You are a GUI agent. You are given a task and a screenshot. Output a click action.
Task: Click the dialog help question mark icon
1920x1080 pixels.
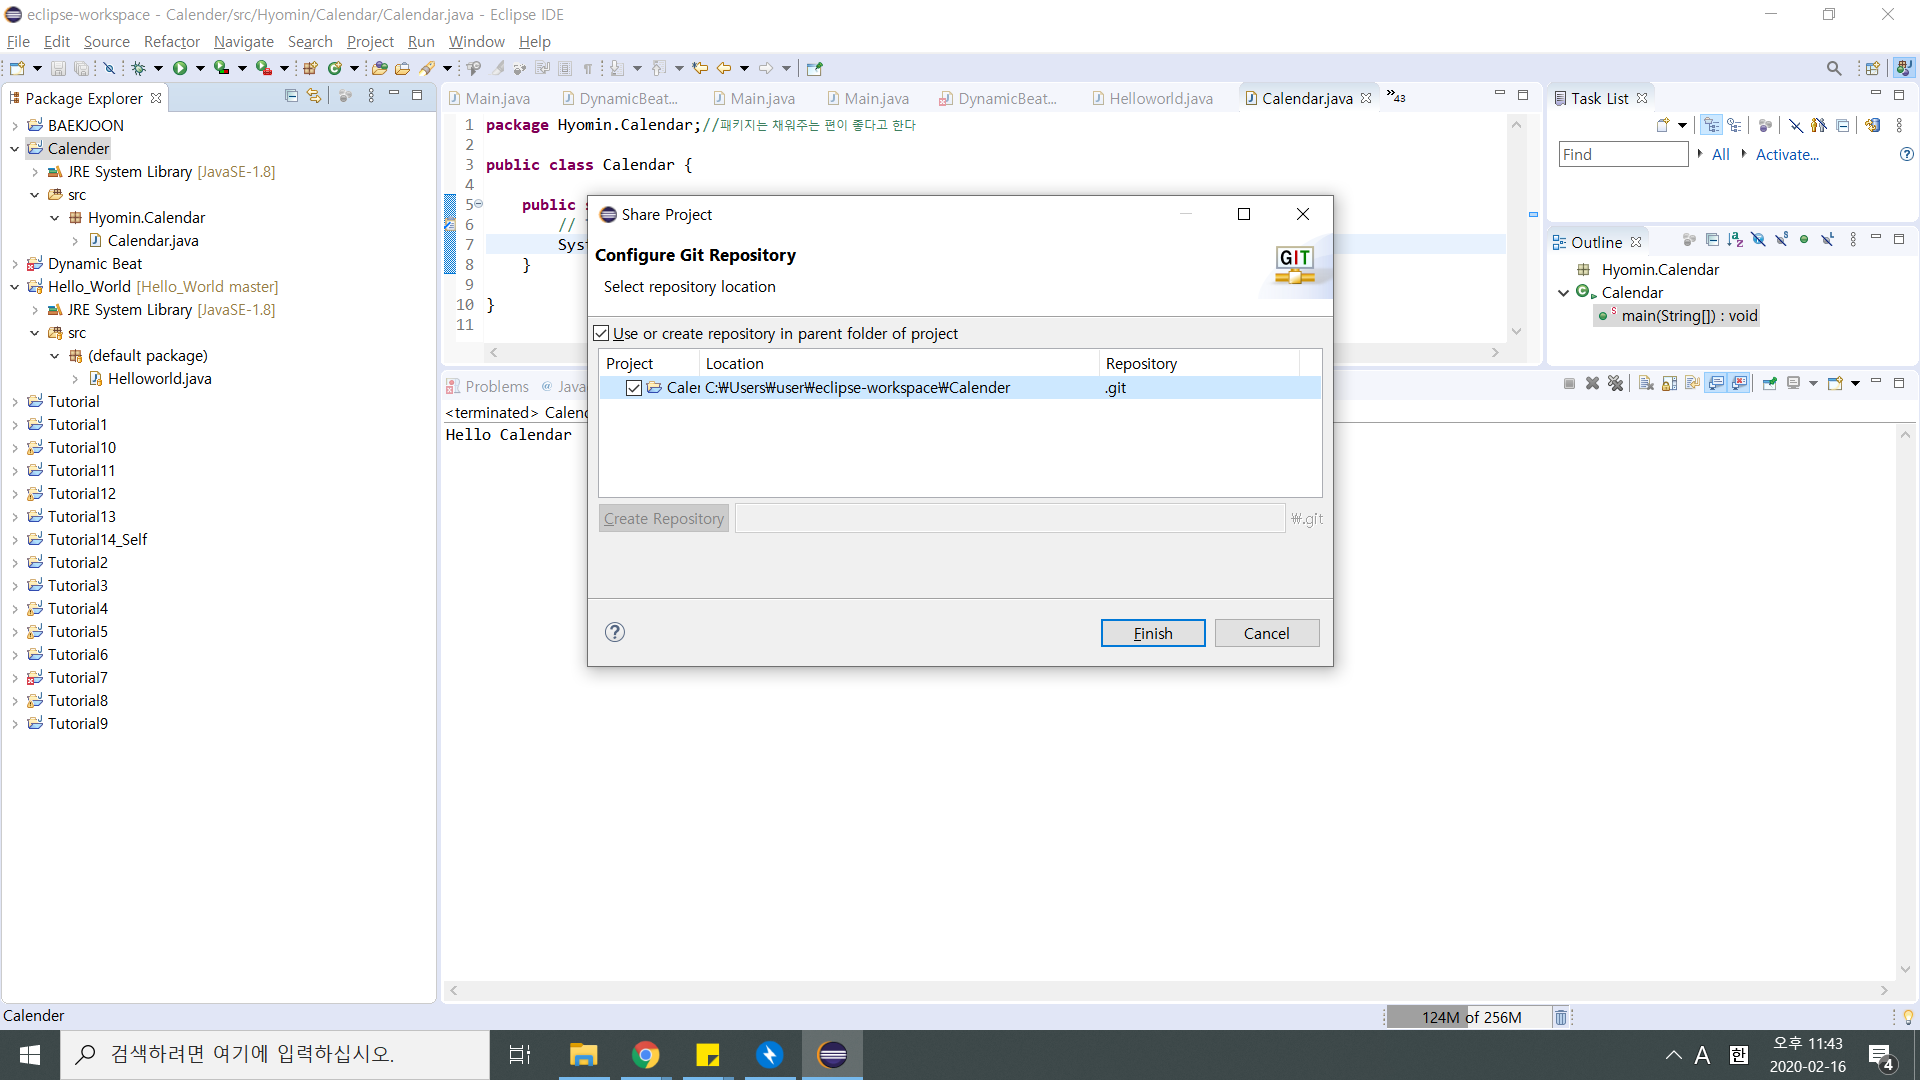point(615,632)
